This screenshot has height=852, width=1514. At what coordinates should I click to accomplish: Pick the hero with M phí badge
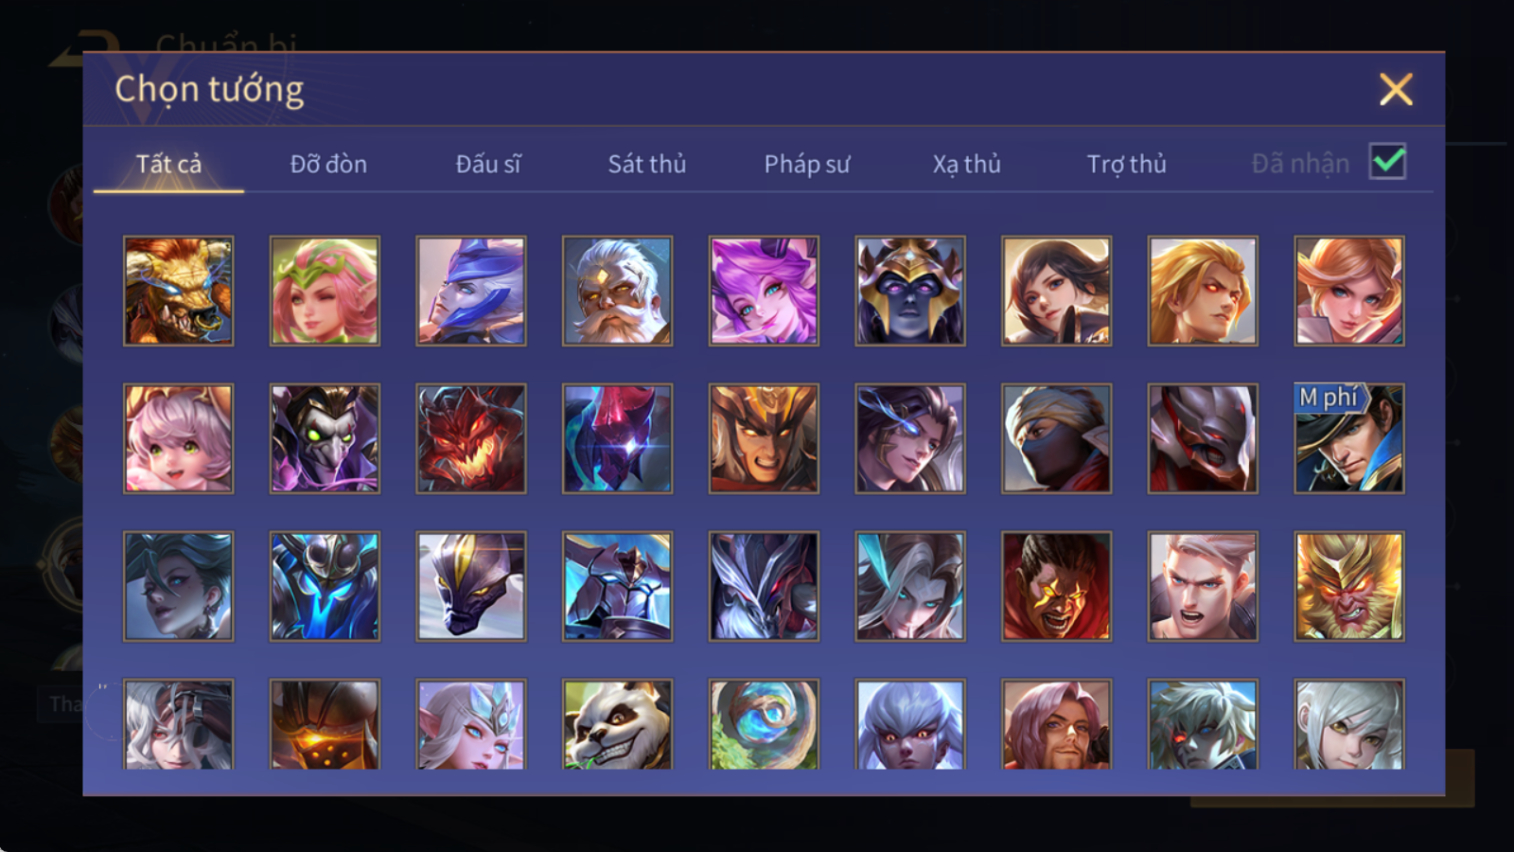[1349, 439]
